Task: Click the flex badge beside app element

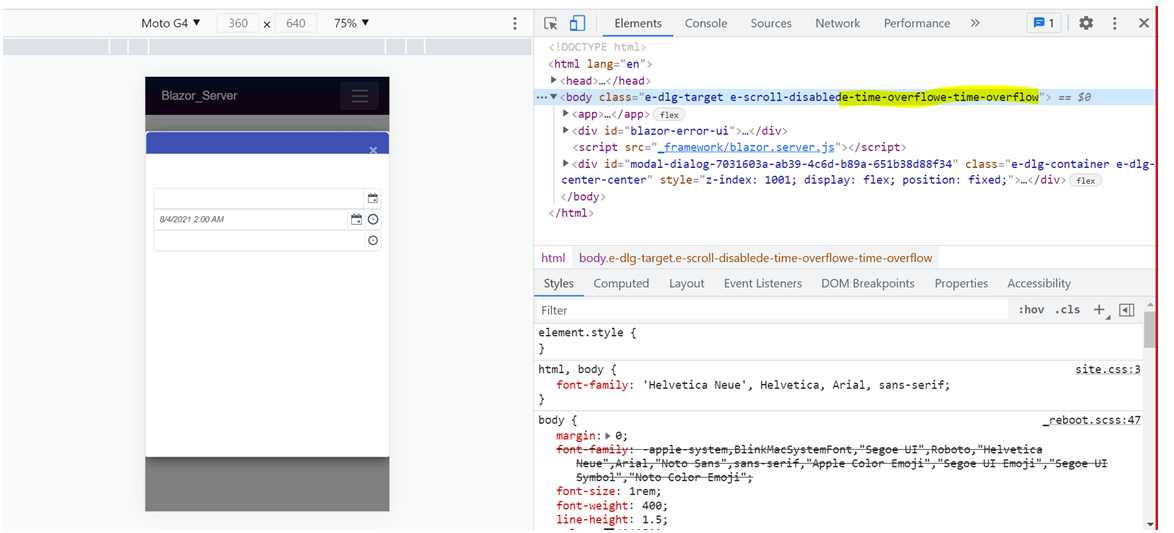Action: pos(669,115)
